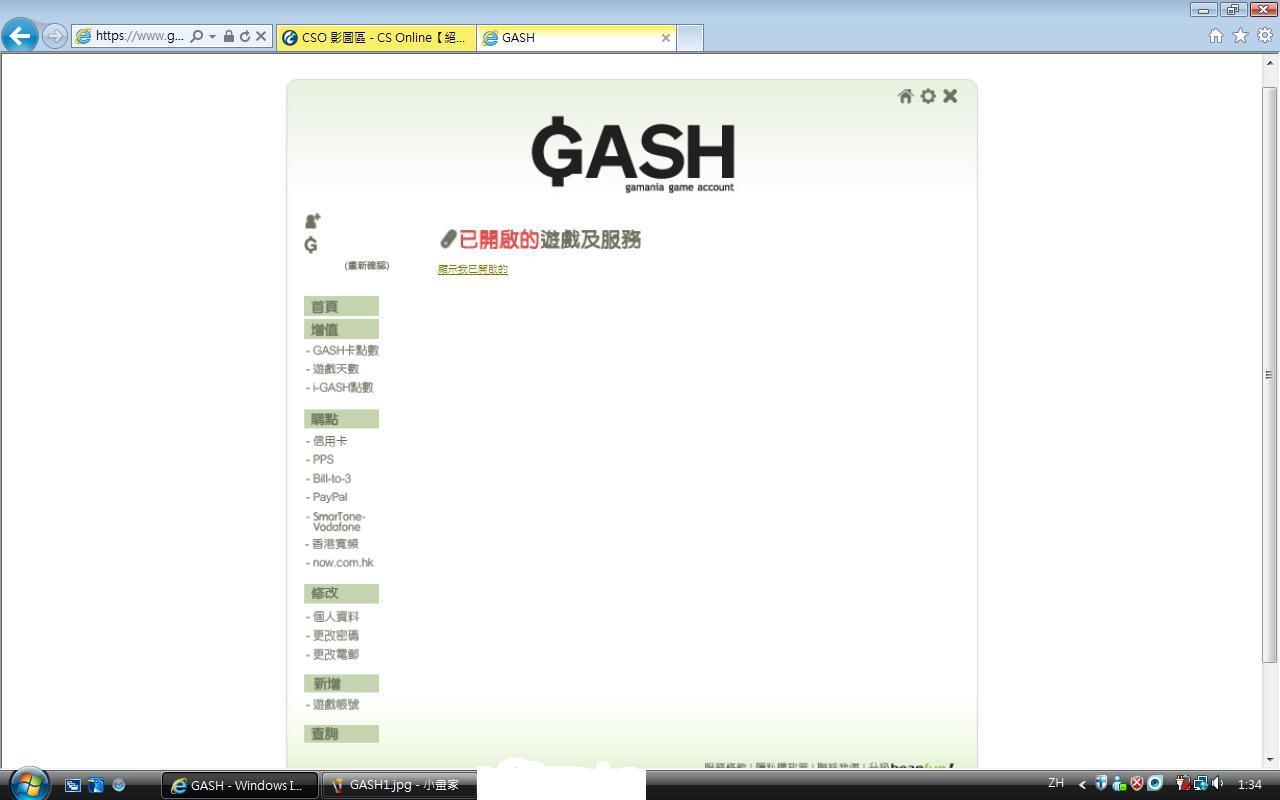Refresh the page with the reload icon
The height and width of the screenshot is (800, 1280).
(244, 37)
